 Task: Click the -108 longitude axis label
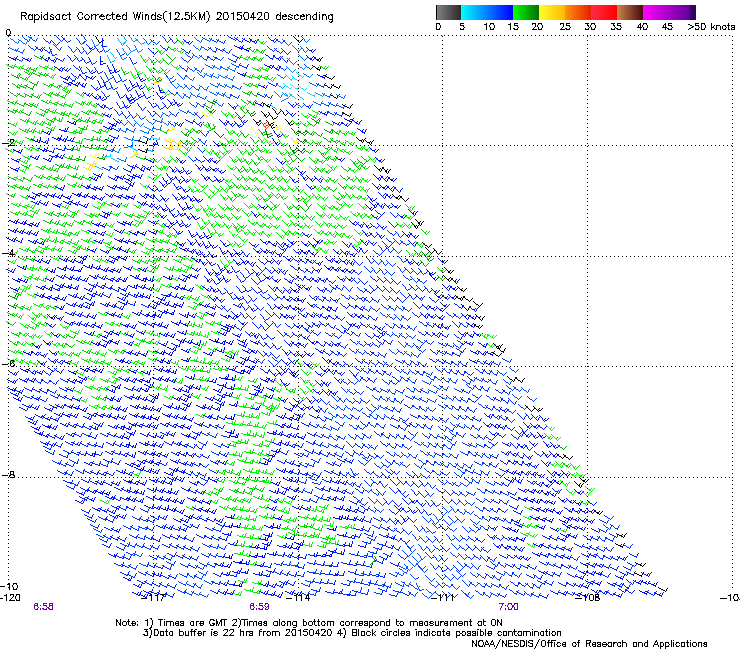pos(588,598)
